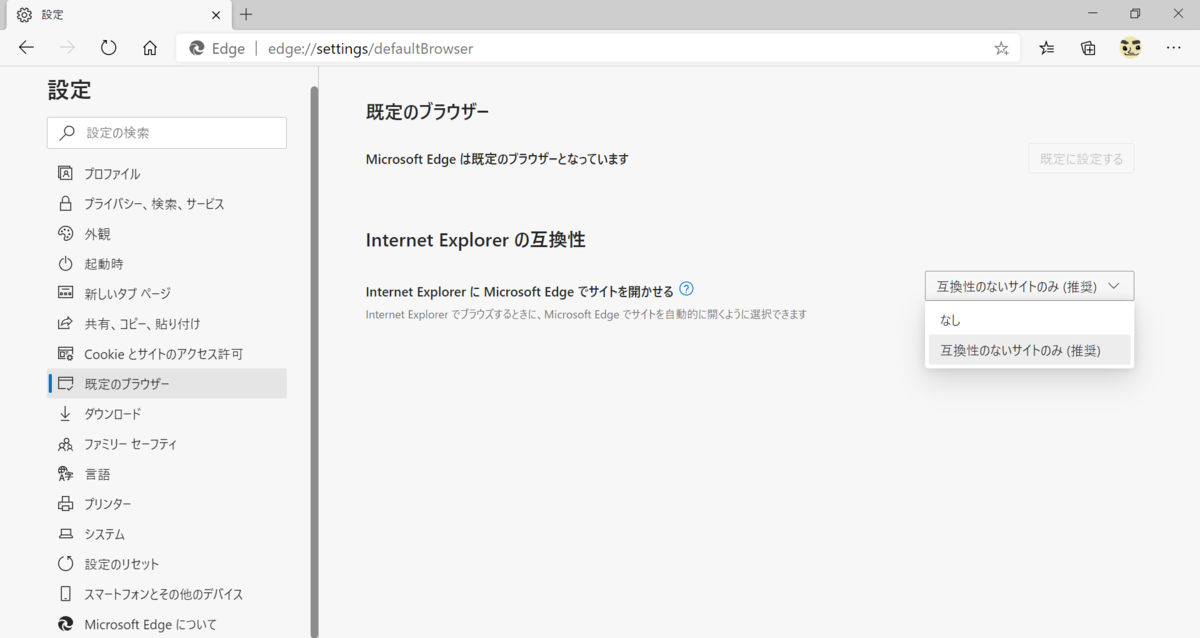Screen dimensions: 1200x638
Task: Open the 設定のリセット settings label
Action: pyautogui.click(x=121, y=563)
